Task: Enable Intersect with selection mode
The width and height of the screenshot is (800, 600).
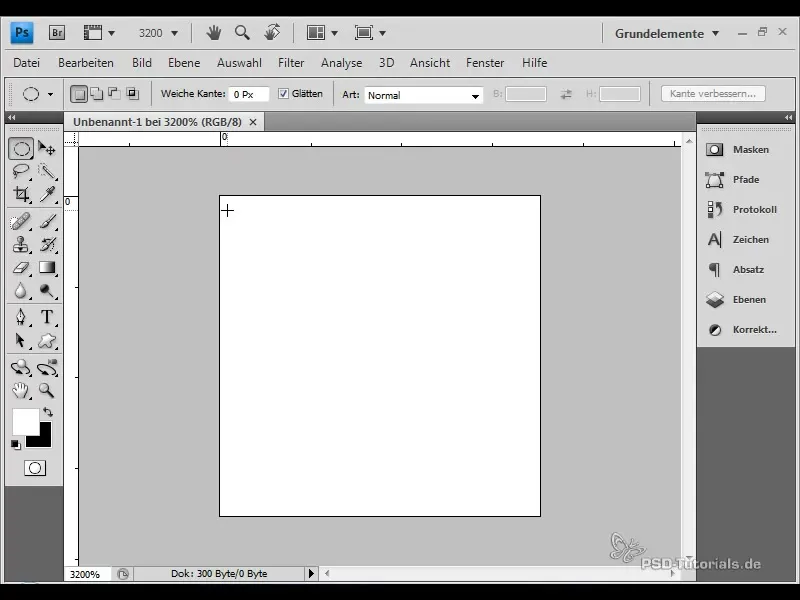Action: [x=133, y=93]
